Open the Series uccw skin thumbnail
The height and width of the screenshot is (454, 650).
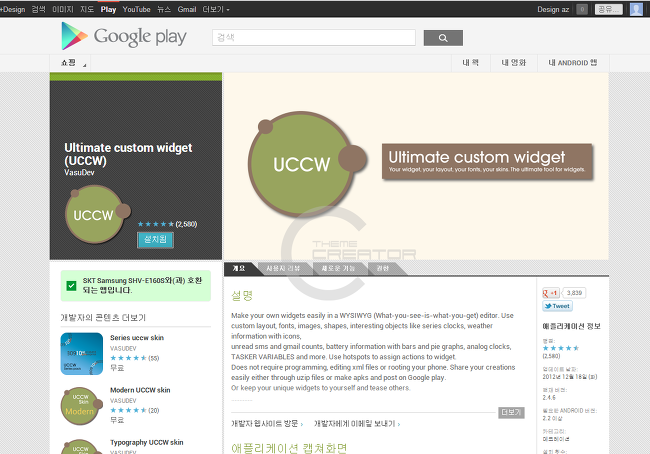click(82, 354)
